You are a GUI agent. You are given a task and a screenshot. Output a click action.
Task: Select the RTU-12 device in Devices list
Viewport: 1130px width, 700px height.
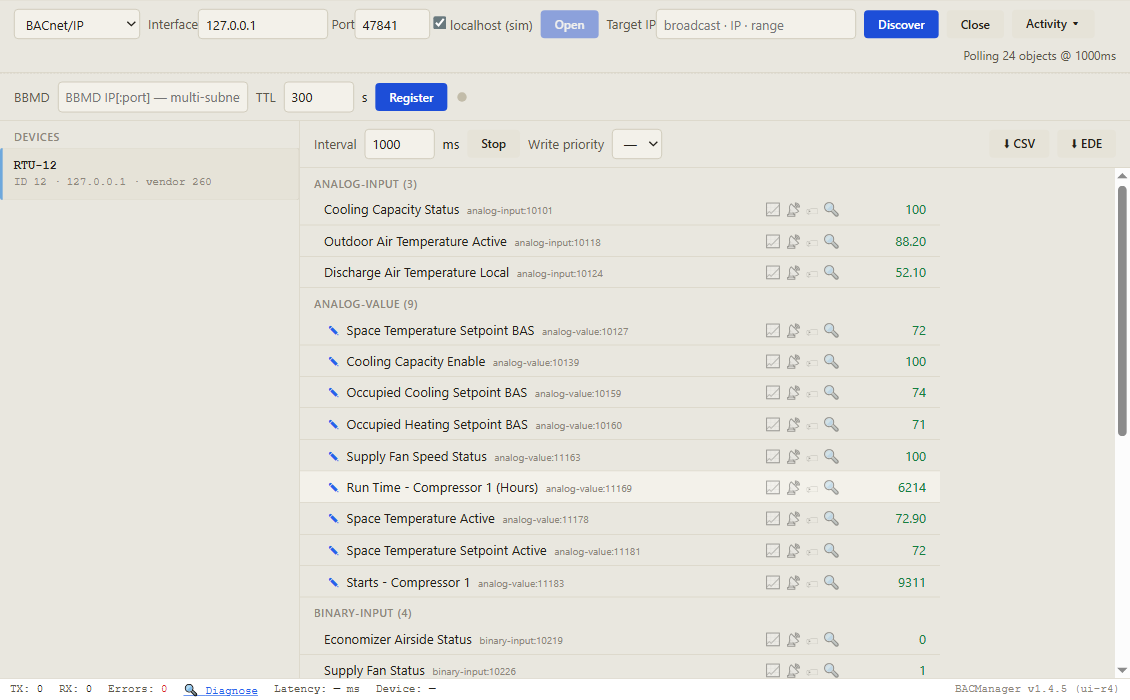(x=150, y=174)
